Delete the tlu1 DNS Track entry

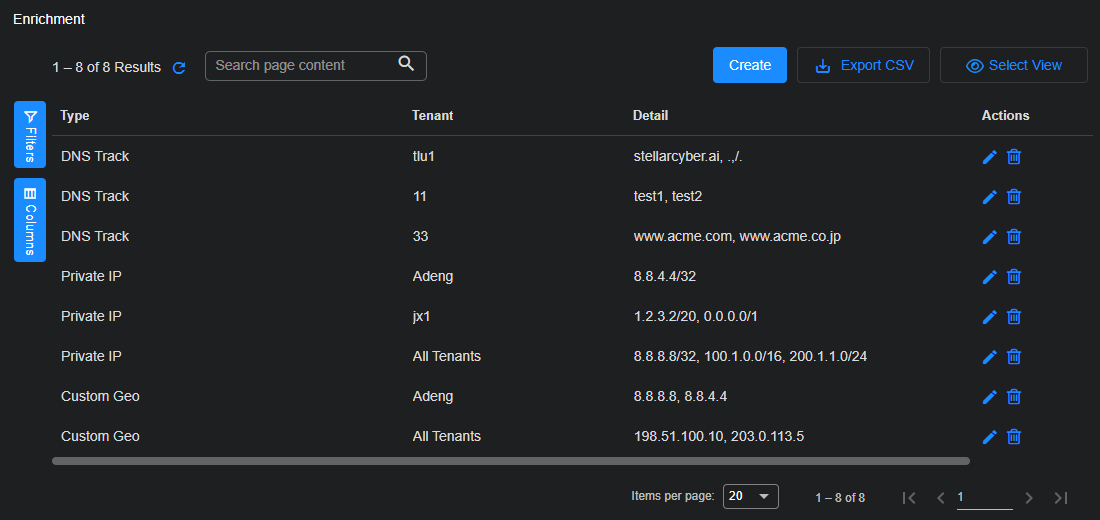(1014, 157)
